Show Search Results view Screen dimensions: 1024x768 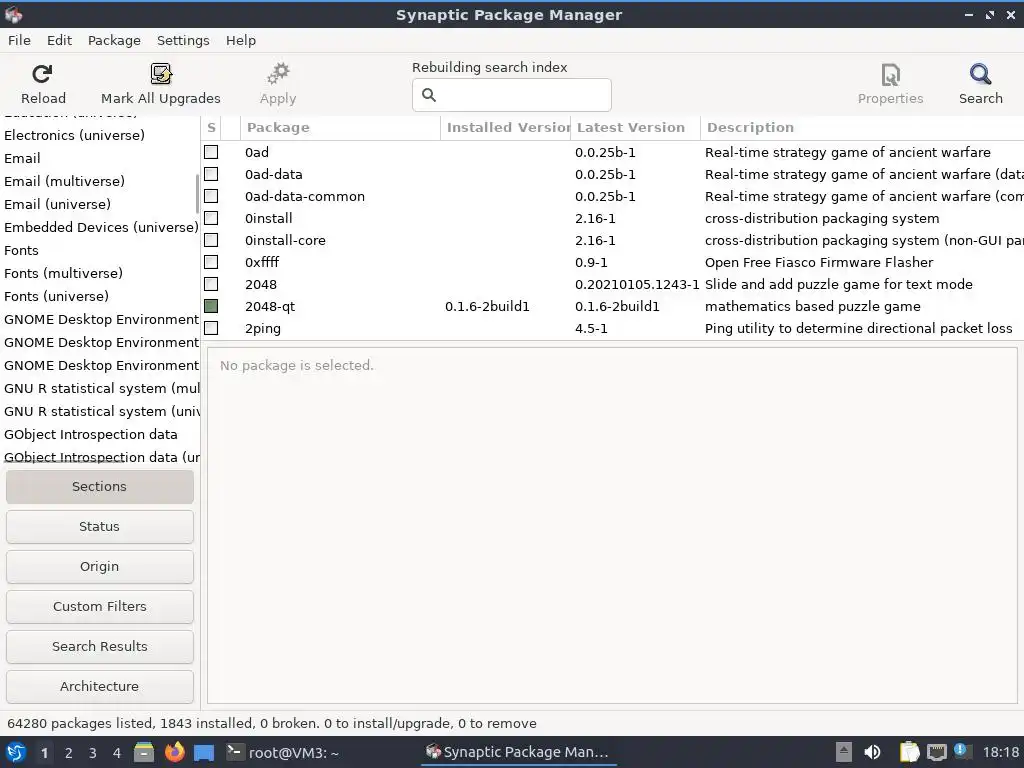tap(99, 647)
